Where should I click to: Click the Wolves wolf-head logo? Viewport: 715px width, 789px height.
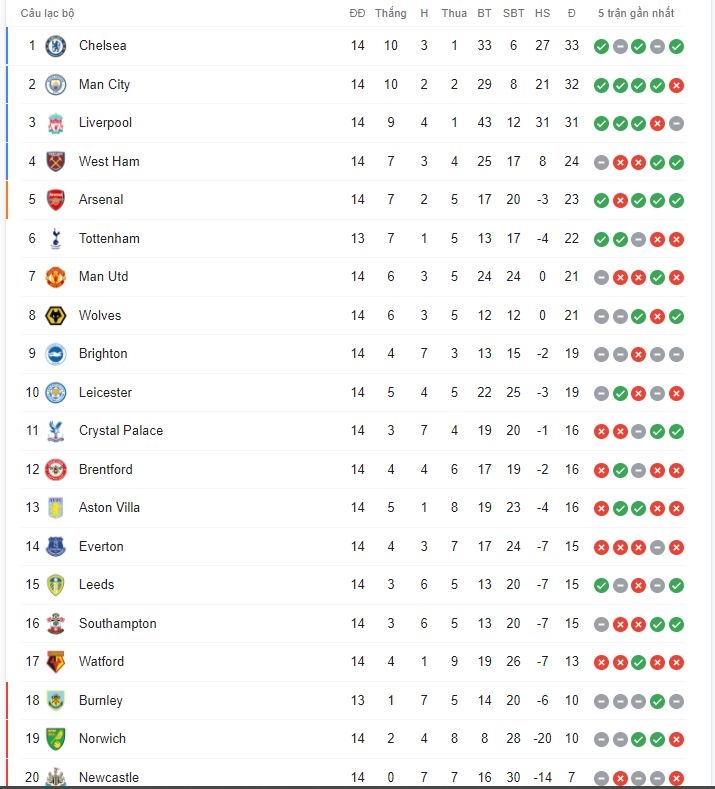[x=55, y=316]
